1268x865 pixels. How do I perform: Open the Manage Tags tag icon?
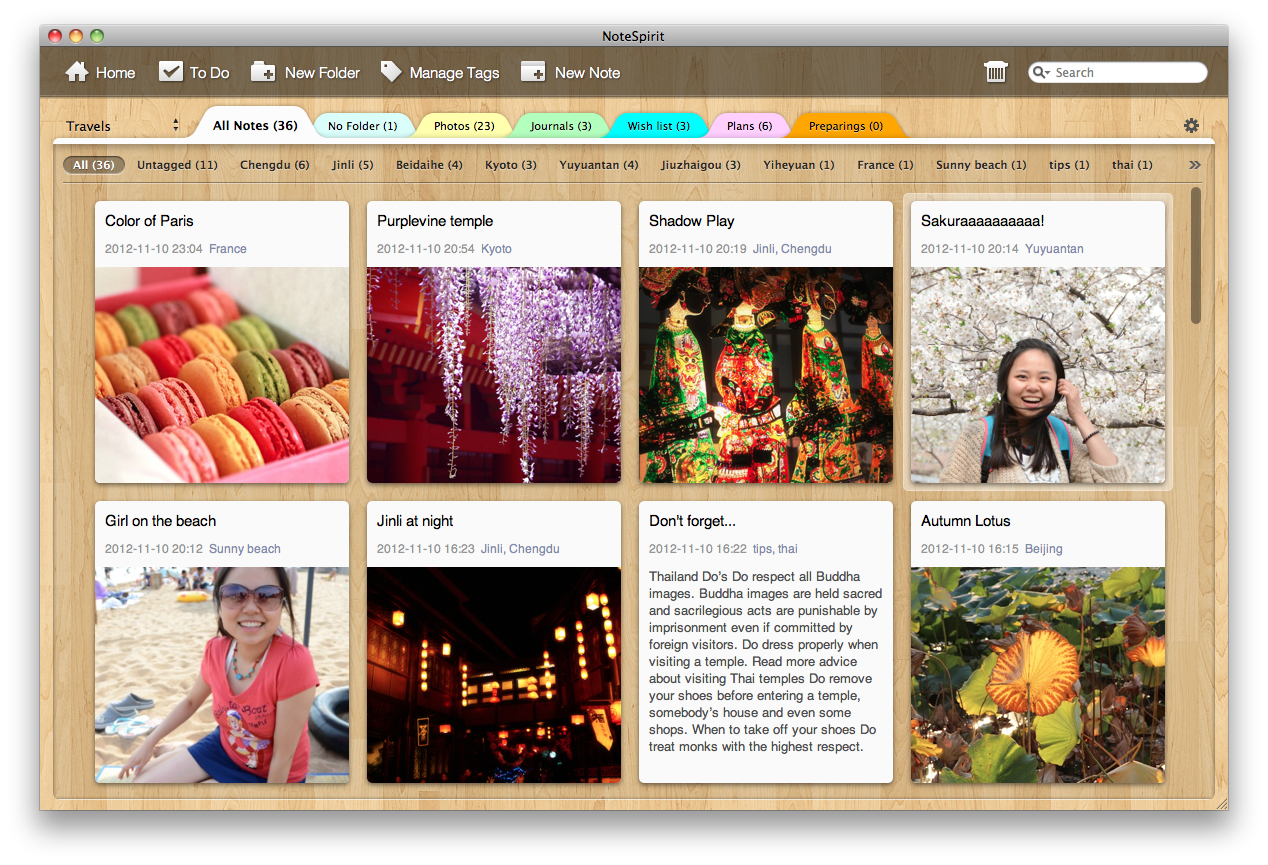point(391,72)
